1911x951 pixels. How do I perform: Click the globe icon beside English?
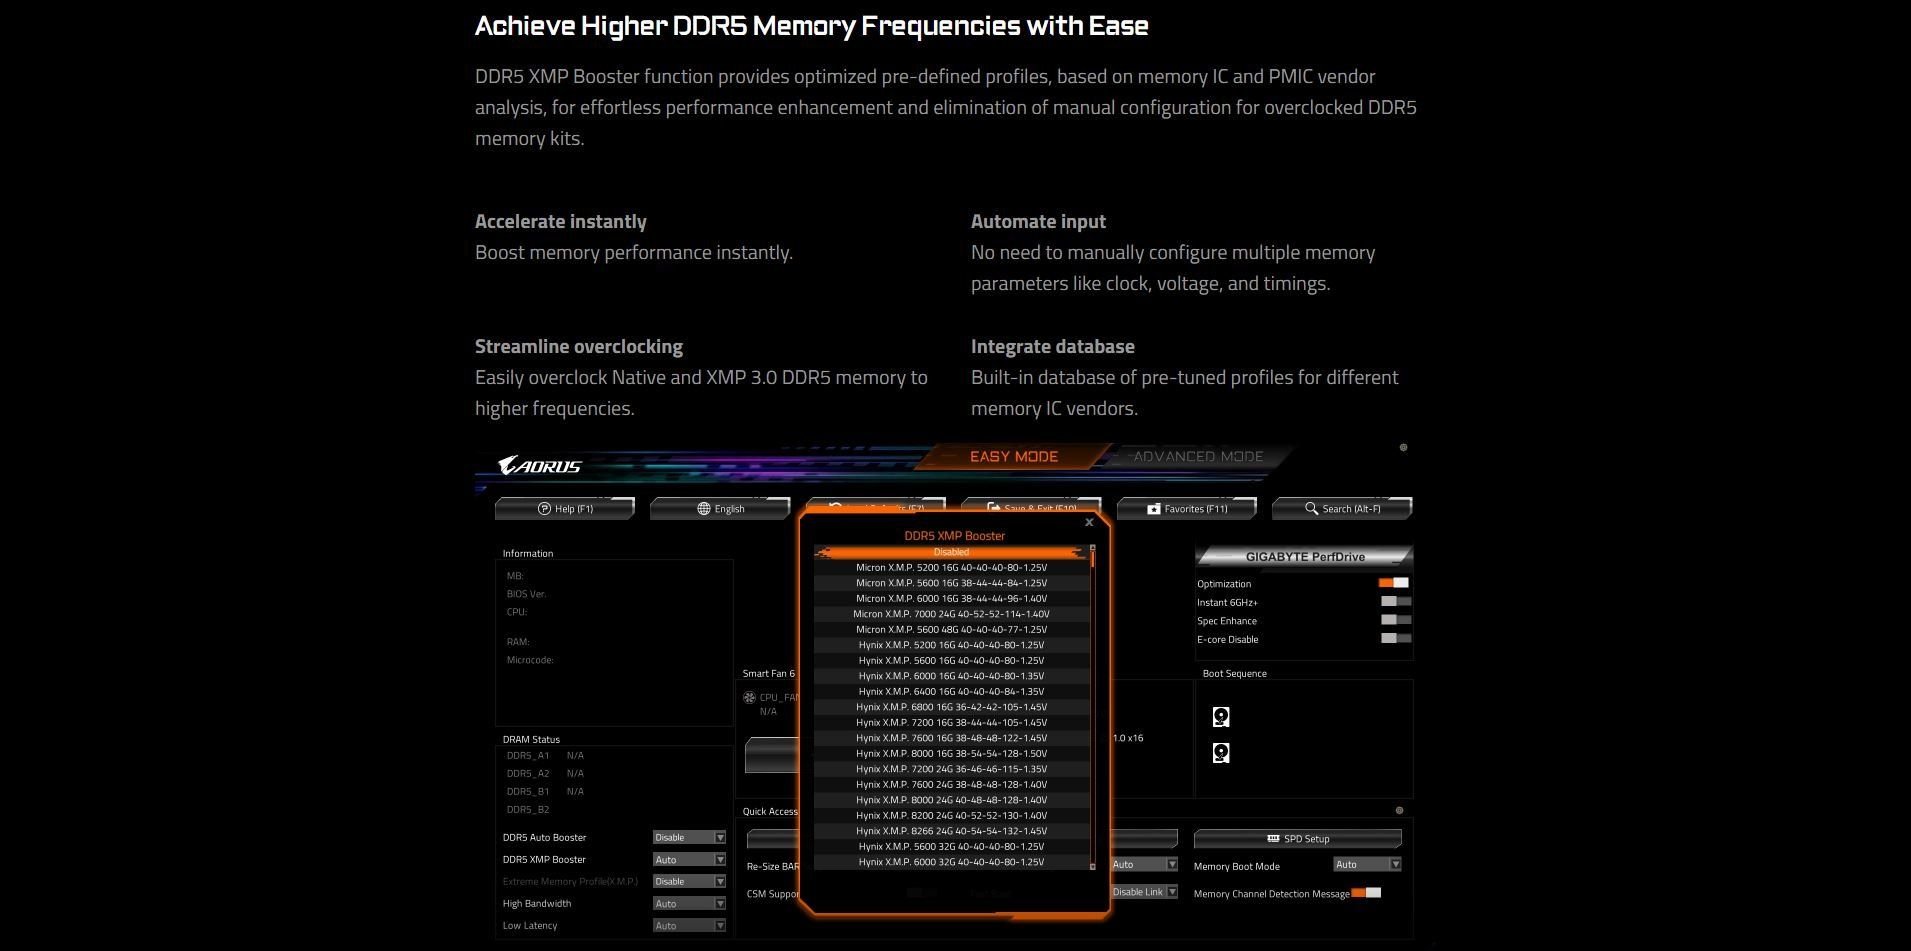704,509
